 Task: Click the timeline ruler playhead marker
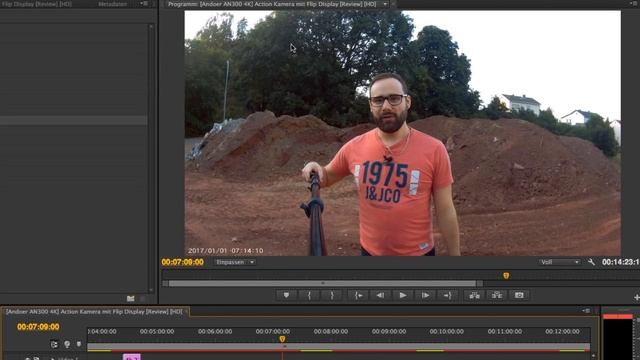coord(282,339)
